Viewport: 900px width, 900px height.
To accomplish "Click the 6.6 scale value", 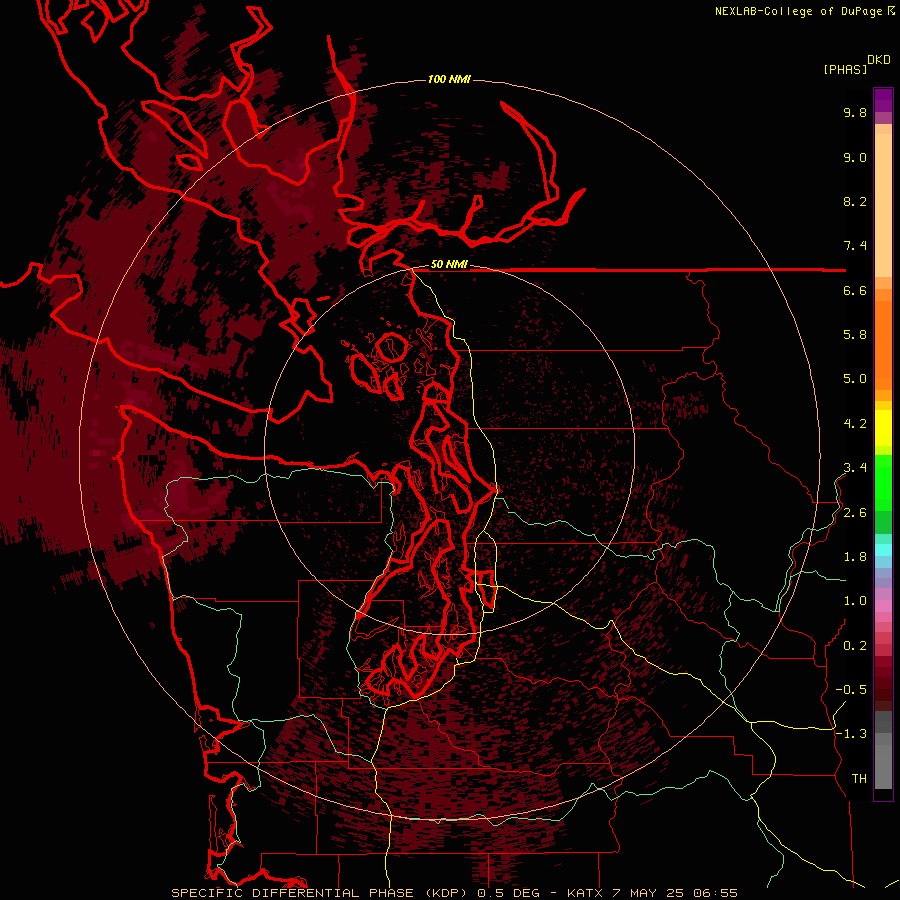I will 855,291.
